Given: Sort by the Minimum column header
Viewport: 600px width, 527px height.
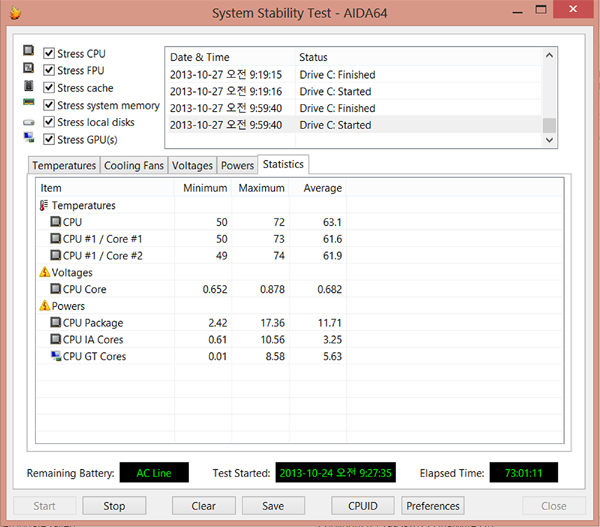Looking at the screenshot, I should [203, 188].
